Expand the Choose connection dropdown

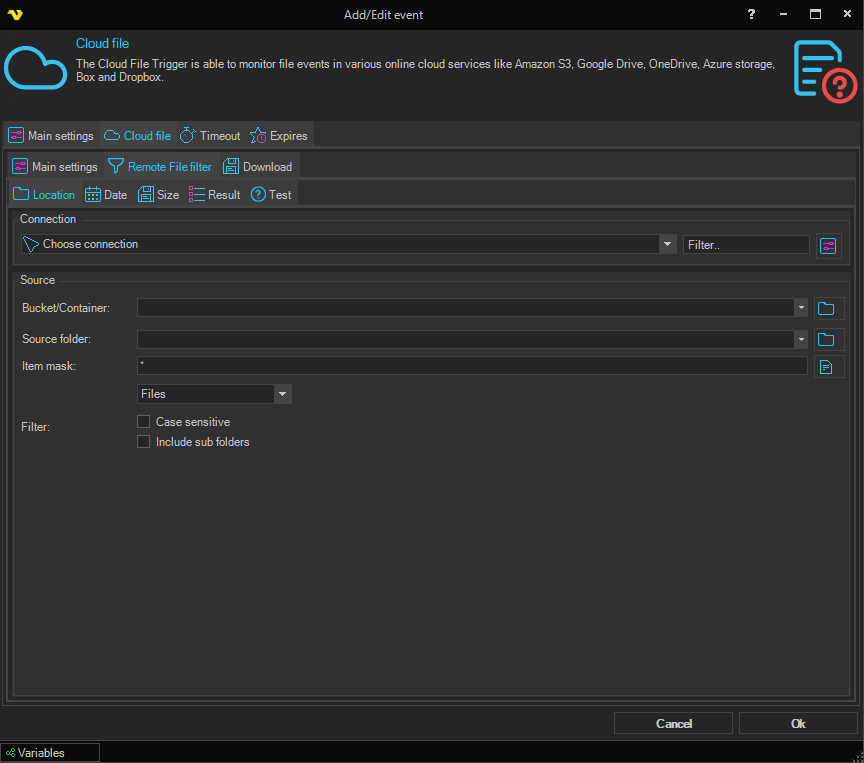click(x=667, y=244)
